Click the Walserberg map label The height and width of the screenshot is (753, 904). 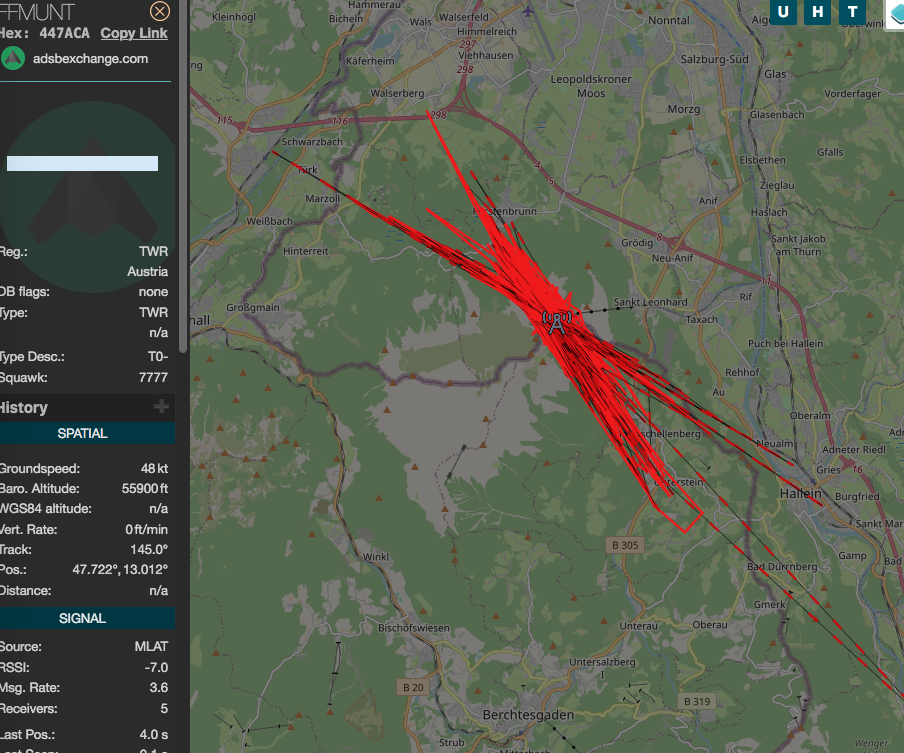[x=397, y=93]
